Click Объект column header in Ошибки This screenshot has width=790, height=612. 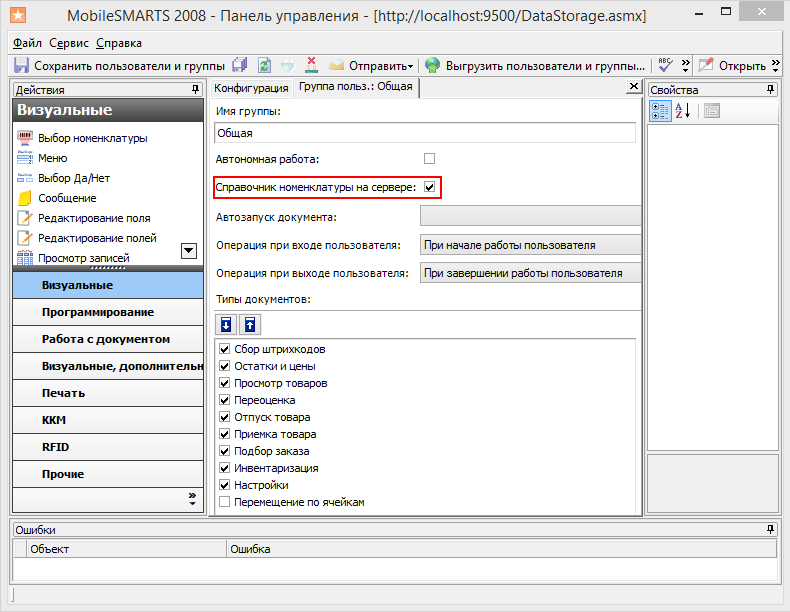126,549
